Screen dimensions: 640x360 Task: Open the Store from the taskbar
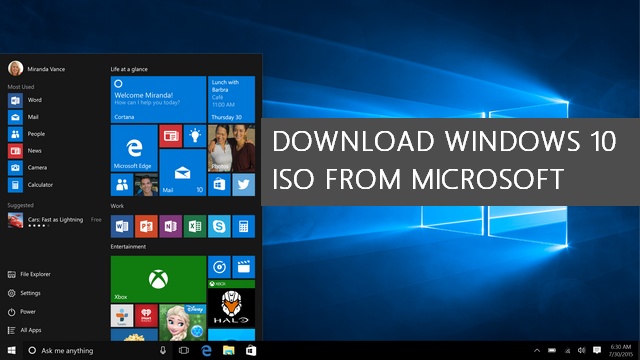(251, 351)
